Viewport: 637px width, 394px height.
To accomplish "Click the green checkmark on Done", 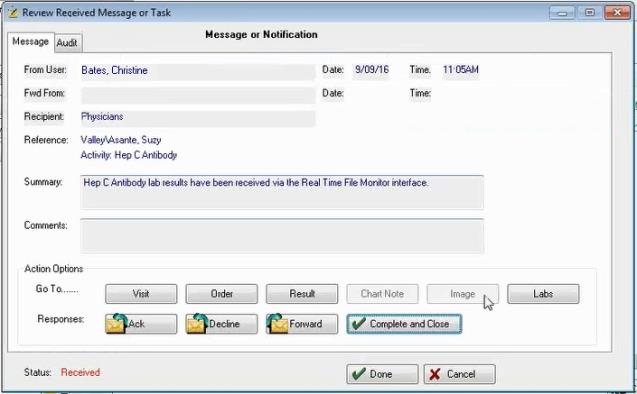I will tap(359, 374).
